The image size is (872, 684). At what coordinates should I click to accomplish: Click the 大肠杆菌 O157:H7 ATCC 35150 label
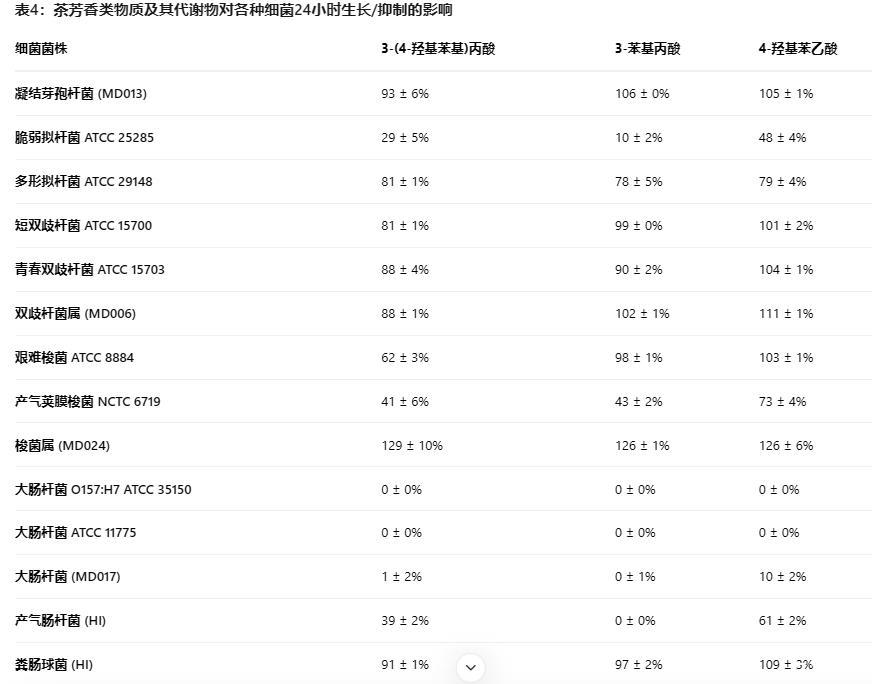tap(103, 490)
